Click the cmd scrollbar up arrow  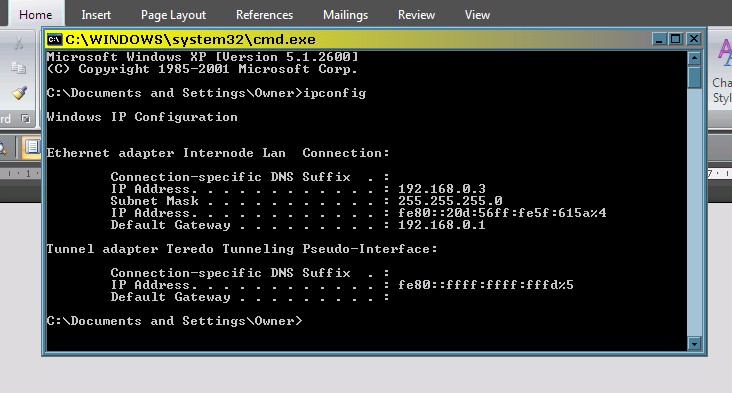(694, 58)
